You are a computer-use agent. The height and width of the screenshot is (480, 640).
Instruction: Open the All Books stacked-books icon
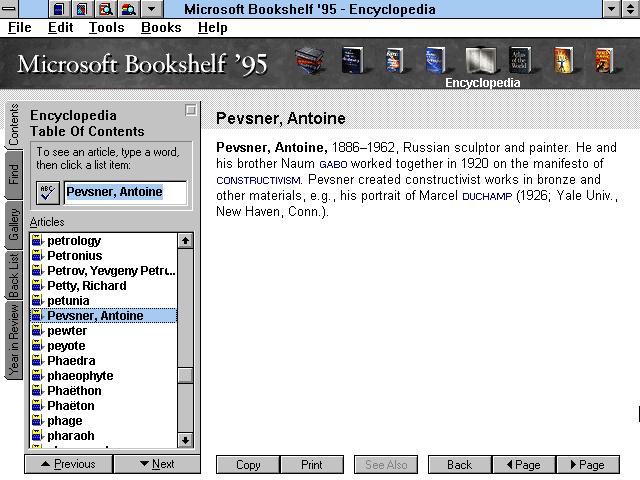(310, 60)
